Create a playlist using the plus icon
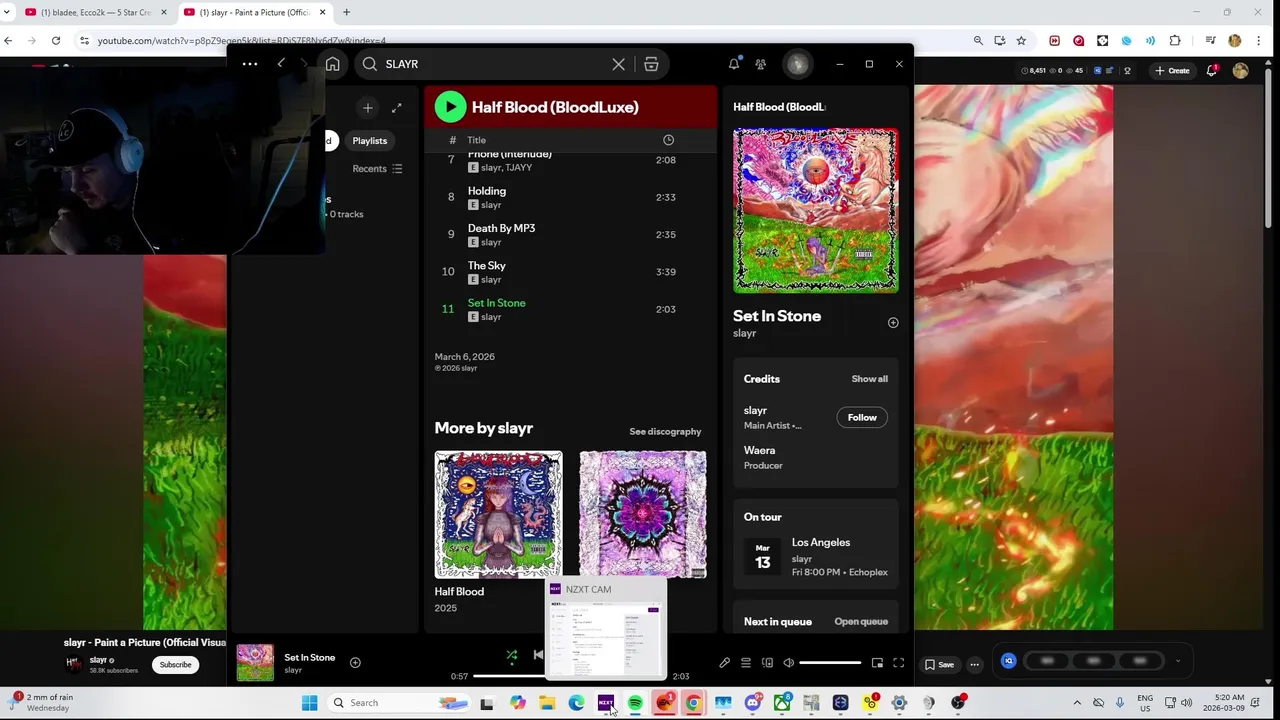 pos(367,108)
